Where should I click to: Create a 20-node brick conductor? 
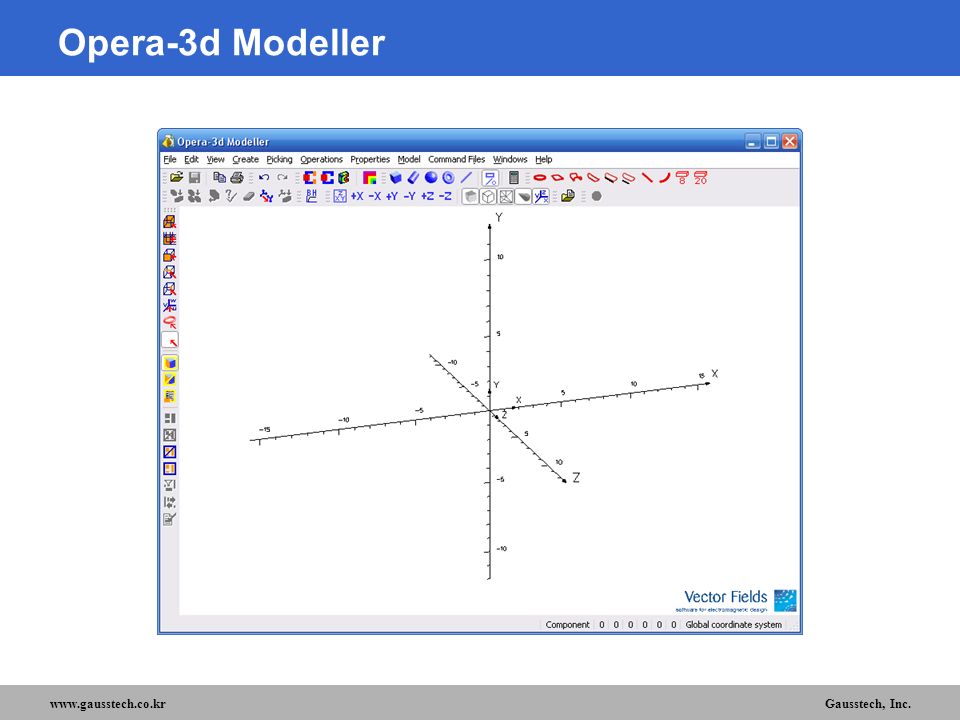pos(700,178)
